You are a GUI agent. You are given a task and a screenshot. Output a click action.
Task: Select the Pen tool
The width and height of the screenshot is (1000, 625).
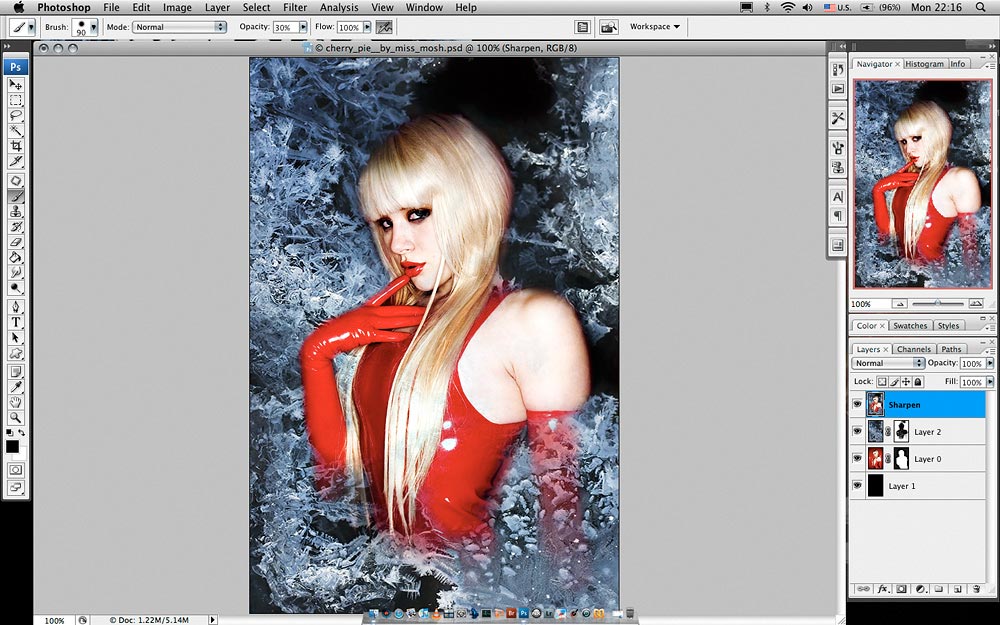click(15, 307)
